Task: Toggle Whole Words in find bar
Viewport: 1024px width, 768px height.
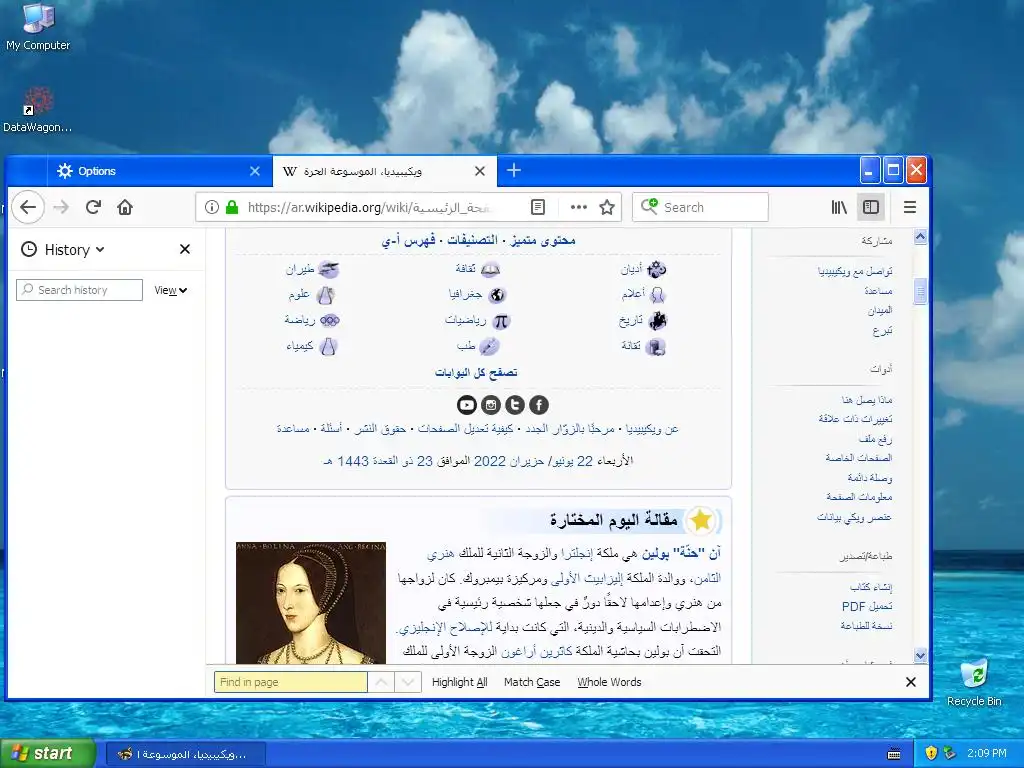Action: point(609,682)
